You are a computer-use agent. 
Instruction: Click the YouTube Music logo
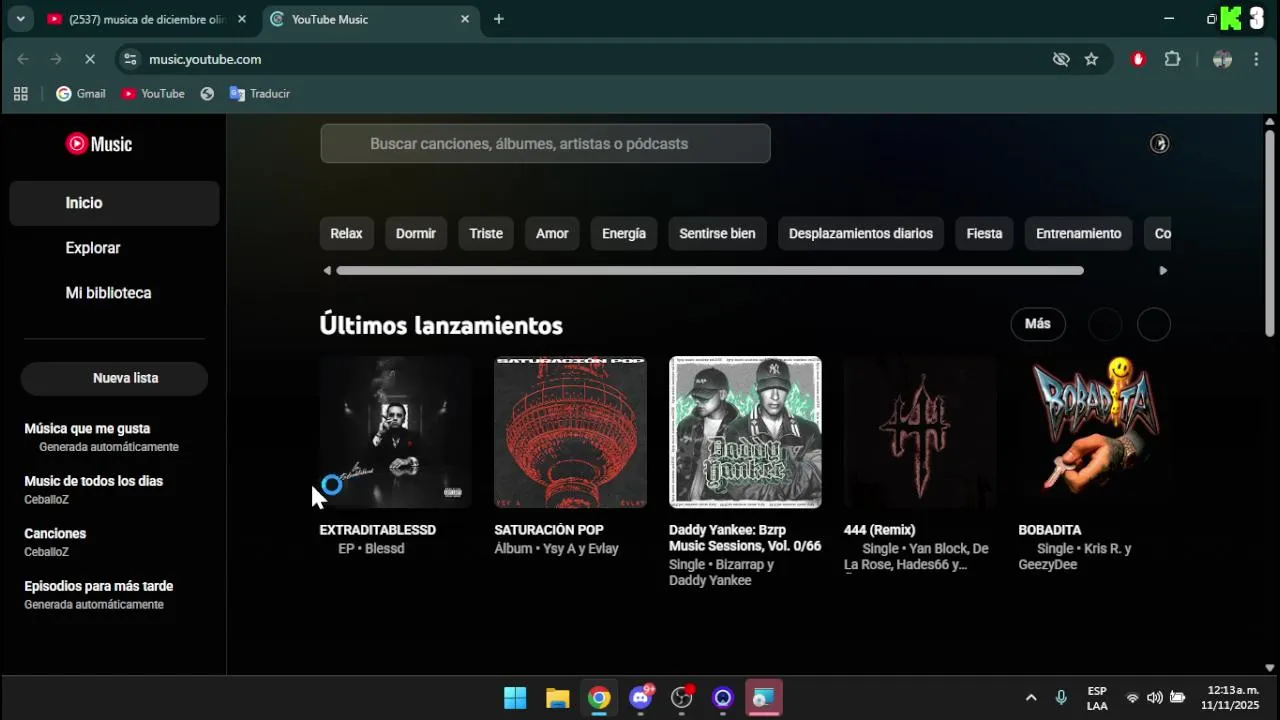pyautogui.click(x=99, y=144)
